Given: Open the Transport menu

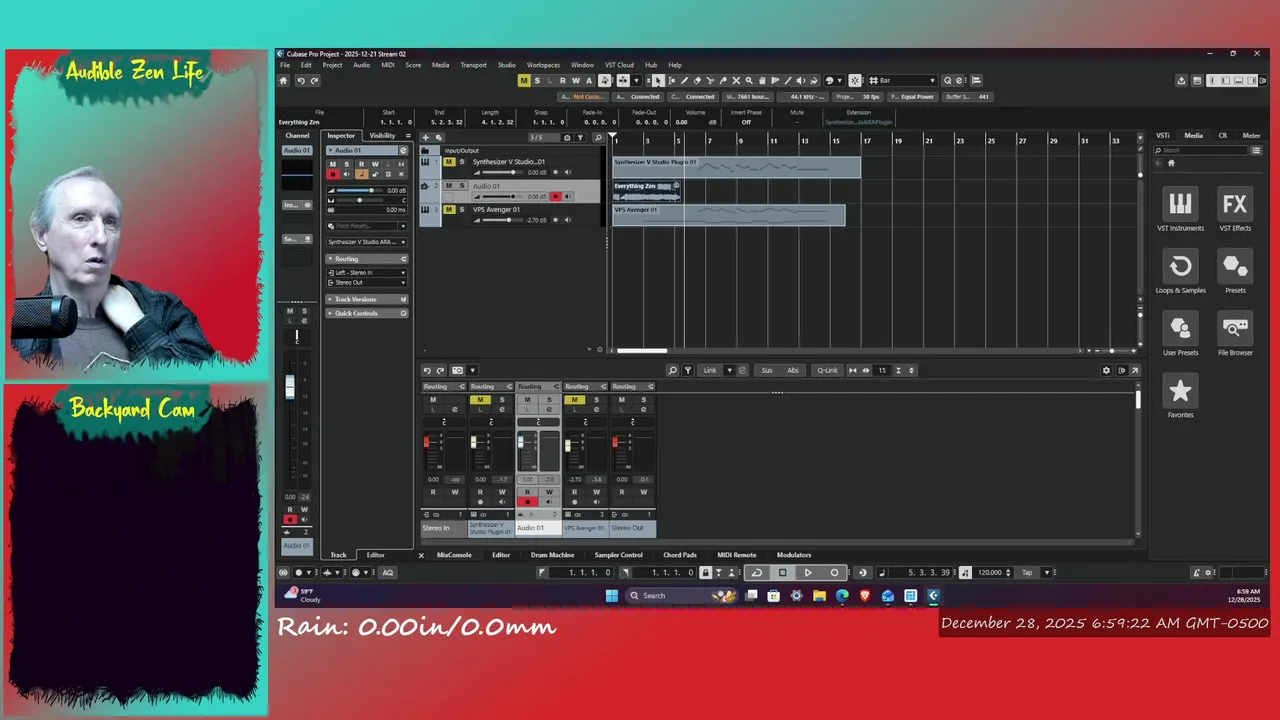Looking at the screenshot, I should [473, 65].
